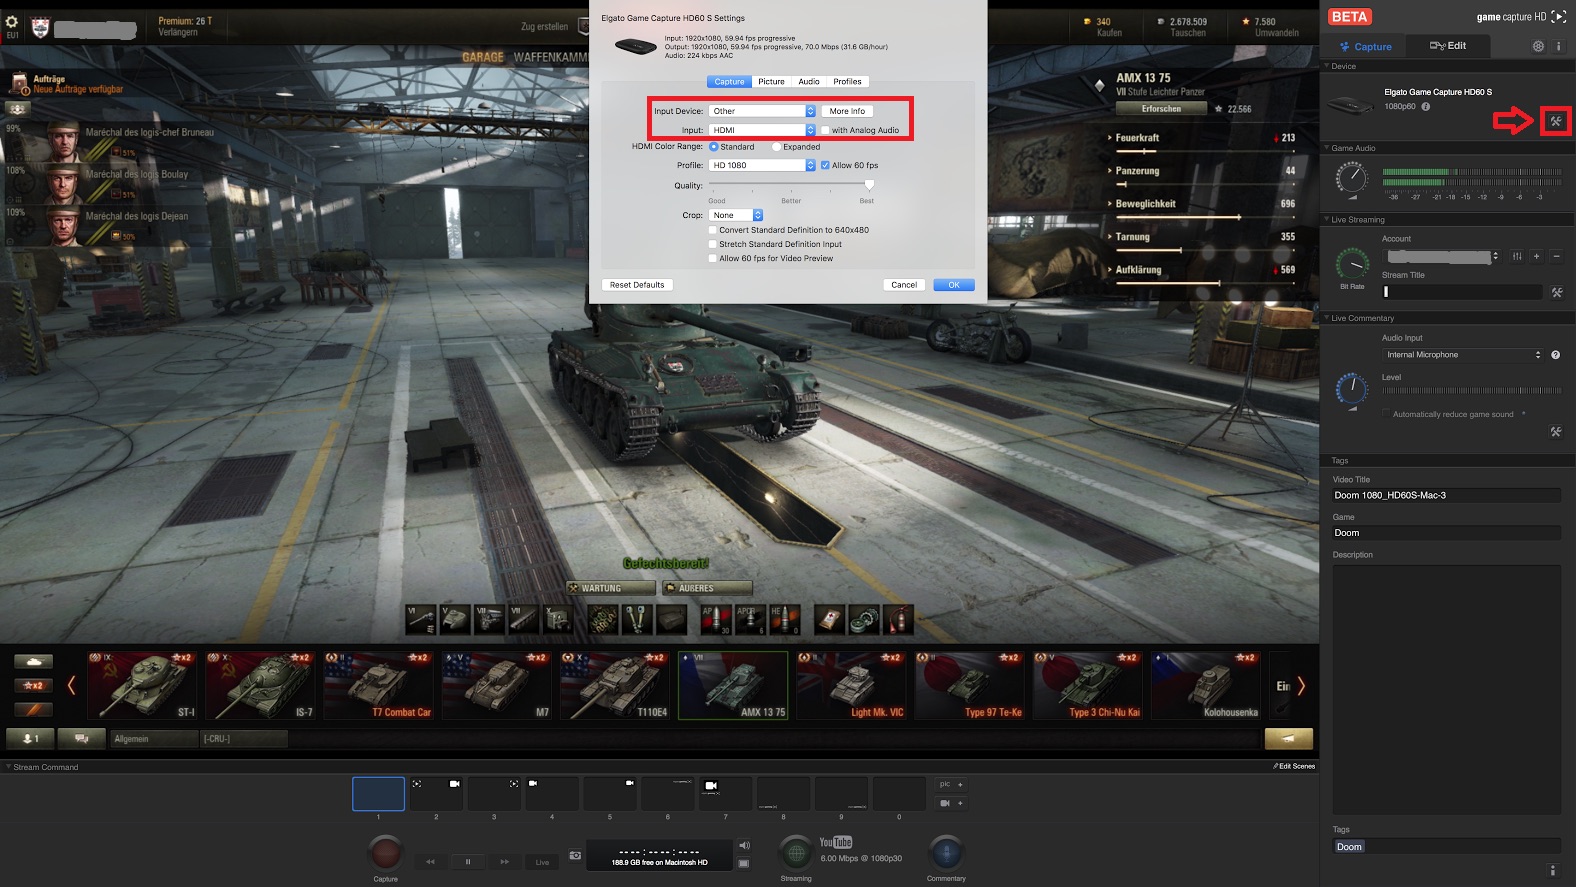Open the info icon beside preferences gear

click(1558, 46)
